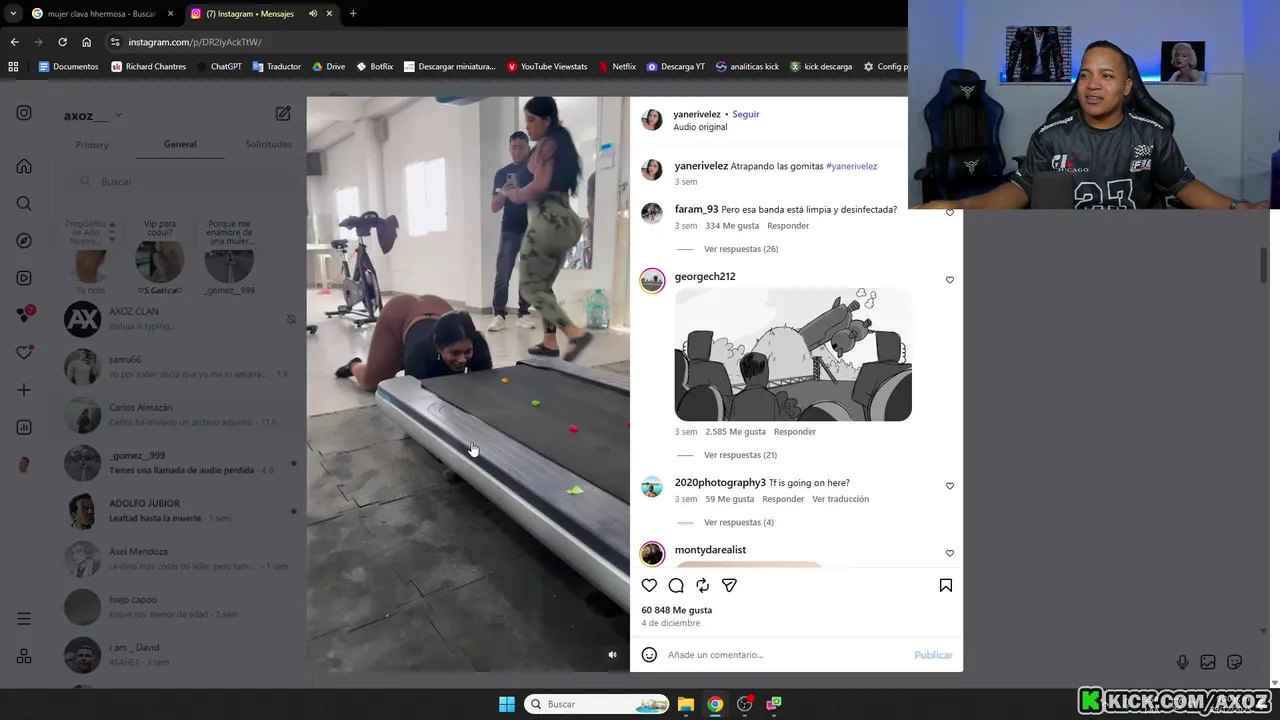
Task: Click the taskbar Buscar search box
Action: click(x=597, y=704)
